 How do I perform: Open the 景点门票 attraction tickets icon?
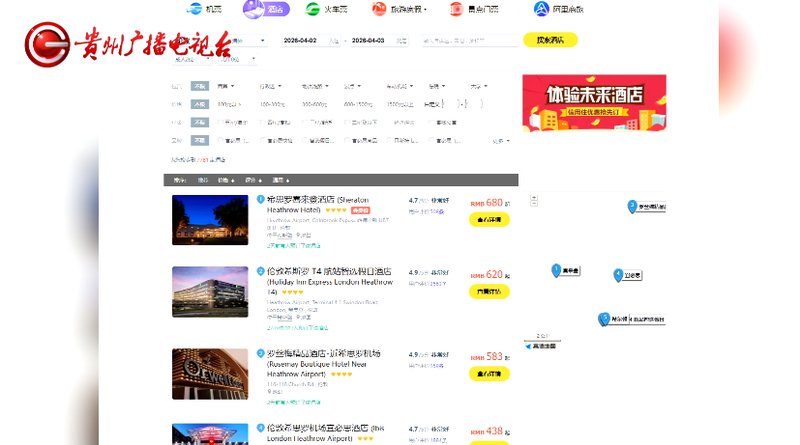pos(456,9)
